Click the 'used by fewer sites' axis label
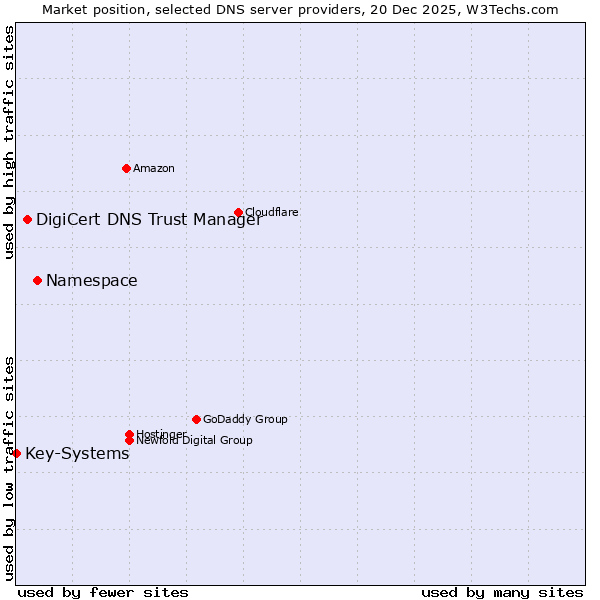This screenshot has height=600, width=600. pyautogui.click(x=103, y=592)
